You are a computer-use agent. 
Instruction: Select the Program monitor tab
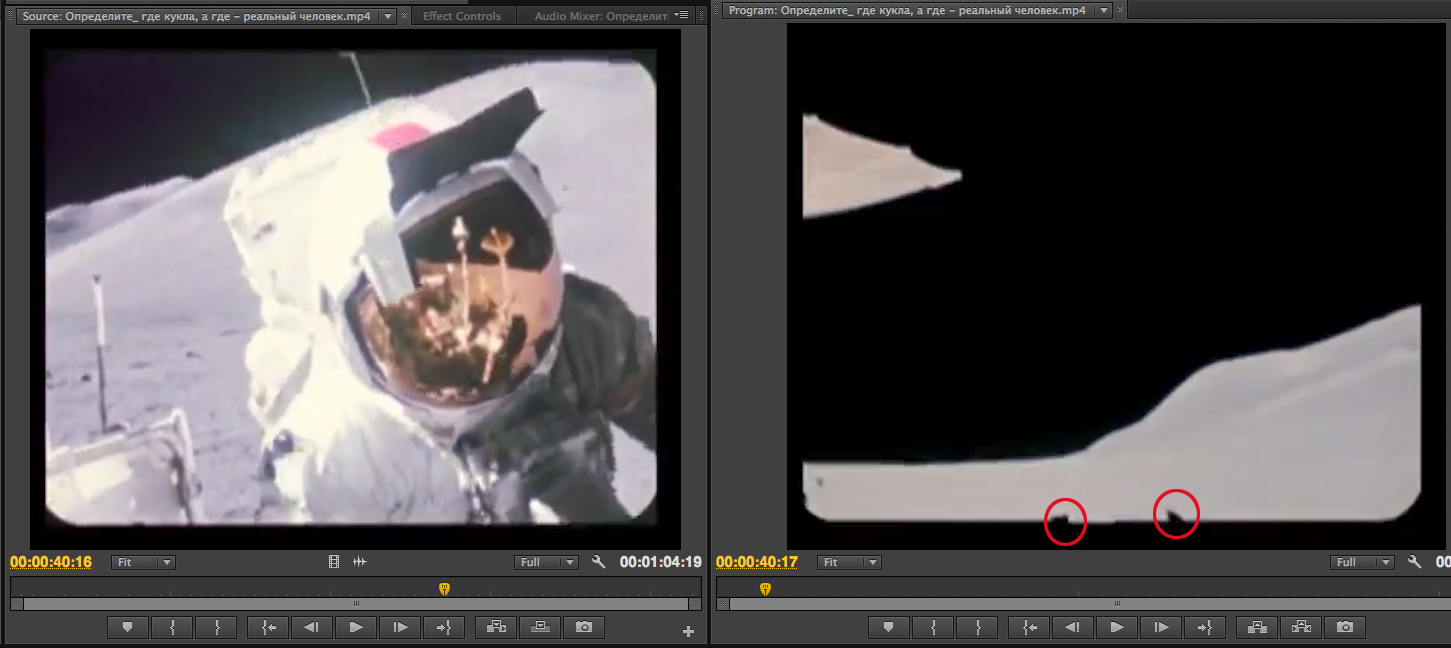[x=906, y=10]
